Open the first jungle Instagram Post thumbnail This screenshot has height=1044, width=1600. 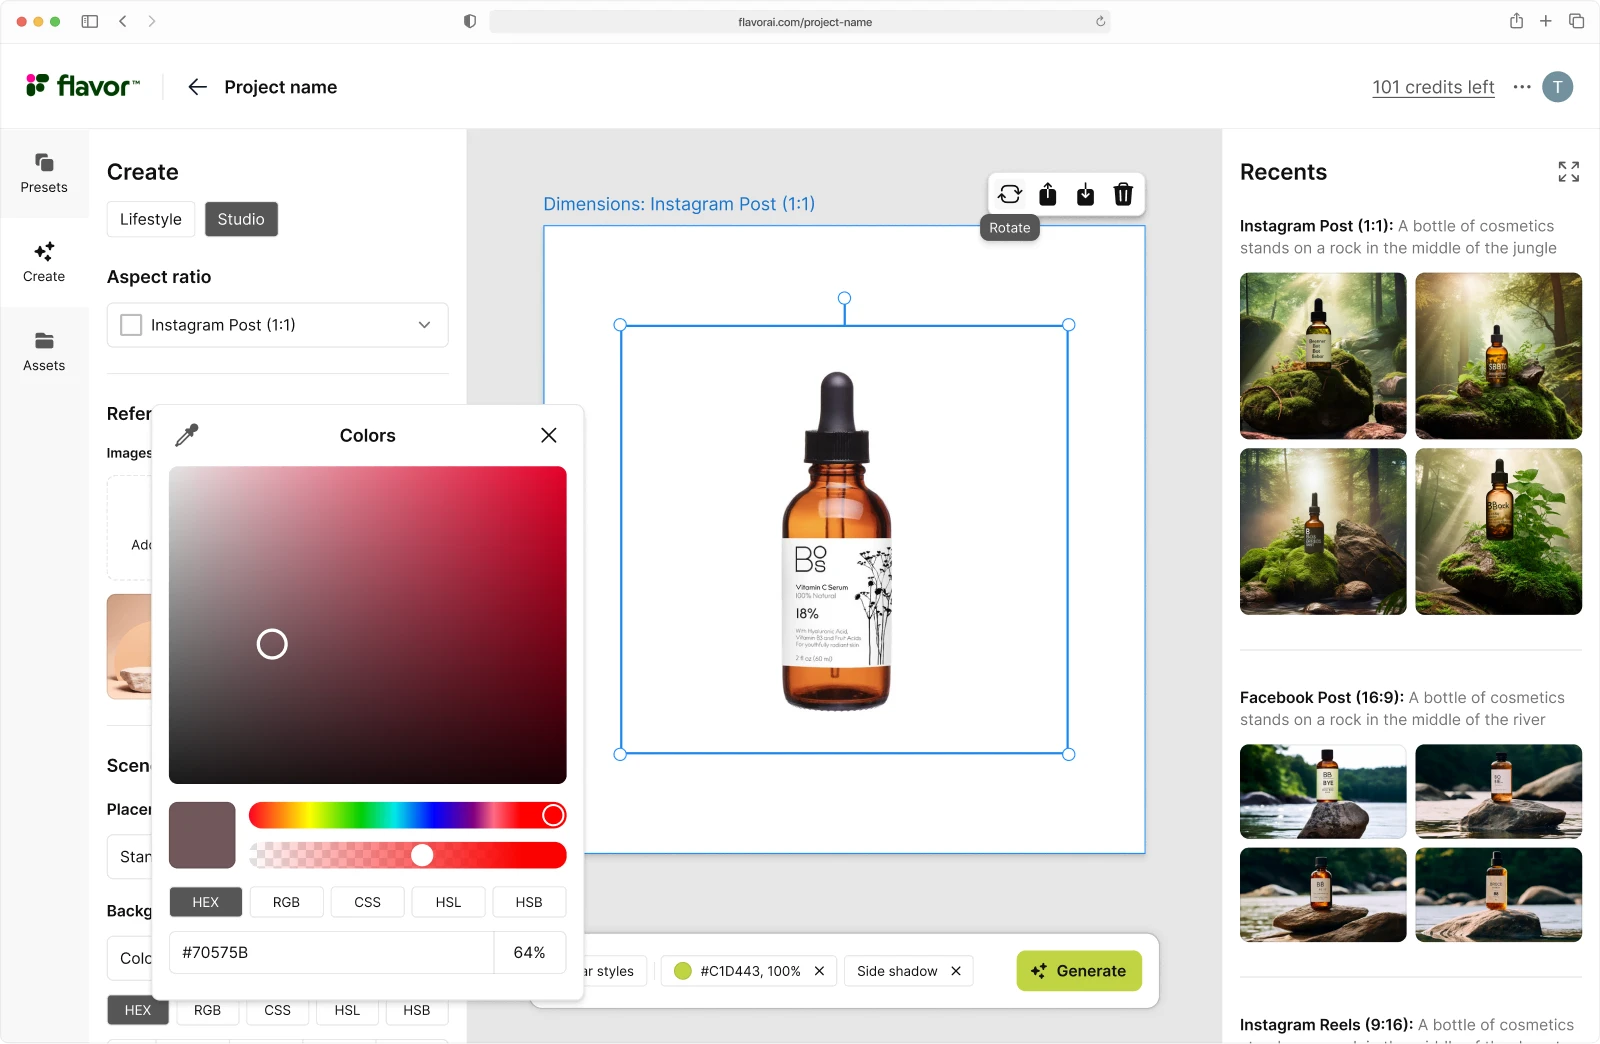point(1323,356)
